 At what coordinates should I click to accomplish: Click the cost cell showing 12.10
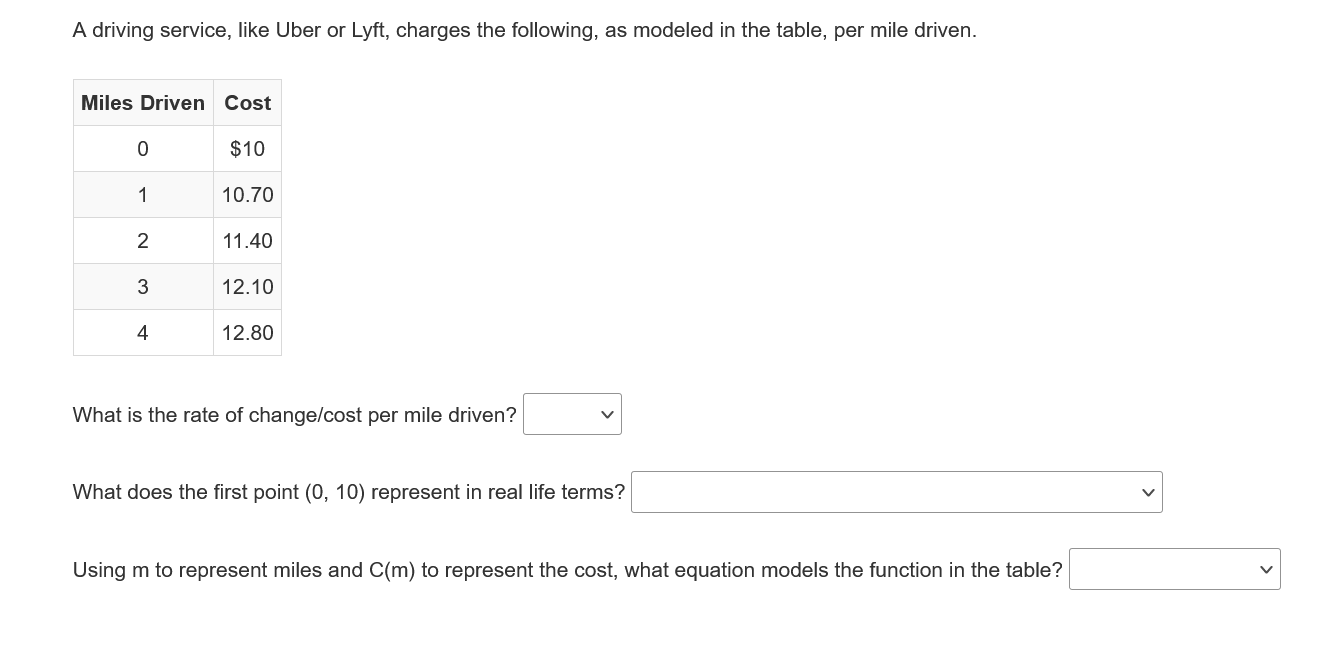(247, 286)
